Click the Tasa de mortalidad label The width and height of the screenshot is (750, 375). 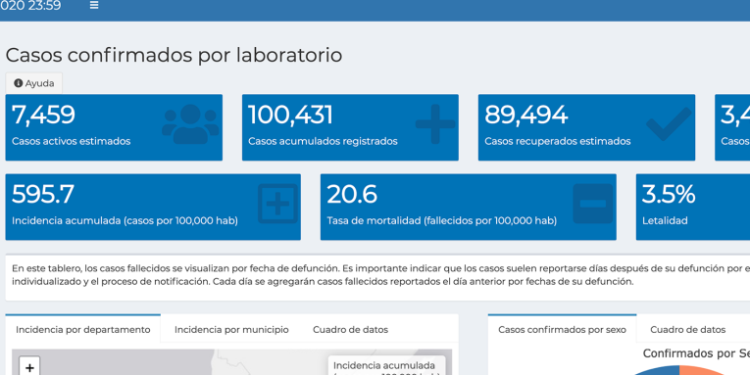[x=442, y=221]
